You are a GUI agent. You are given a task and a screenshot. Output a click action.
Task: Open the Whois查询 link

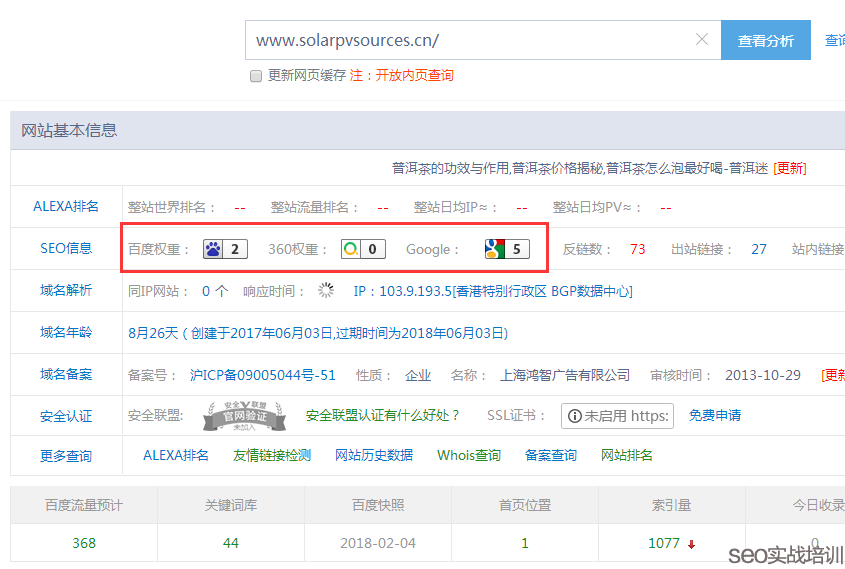(468, 455)
